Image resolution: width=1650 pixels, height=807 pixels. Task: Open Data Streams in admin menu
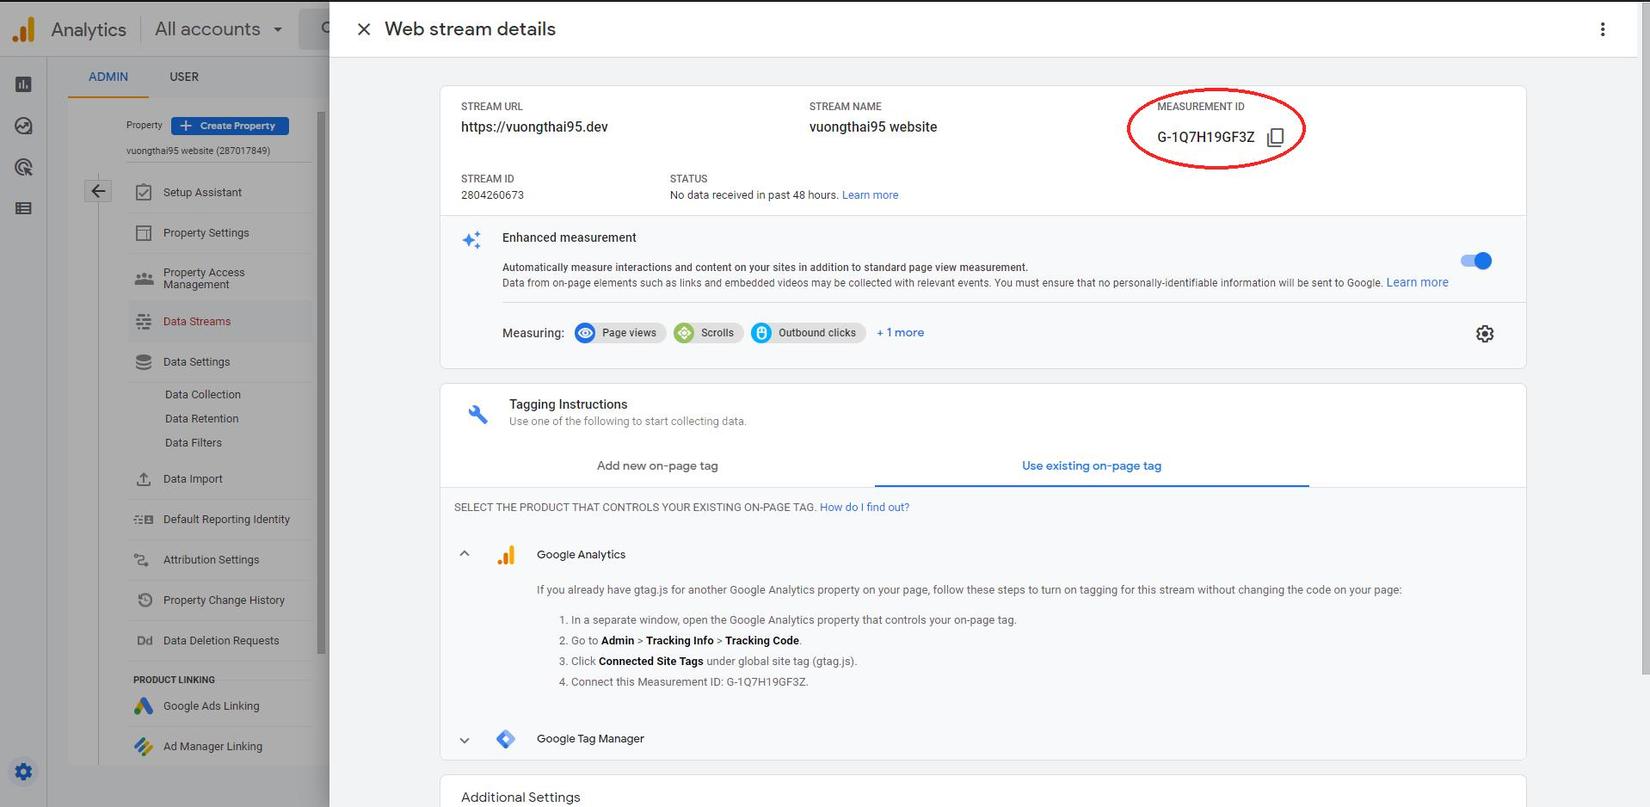click(197, 322)
